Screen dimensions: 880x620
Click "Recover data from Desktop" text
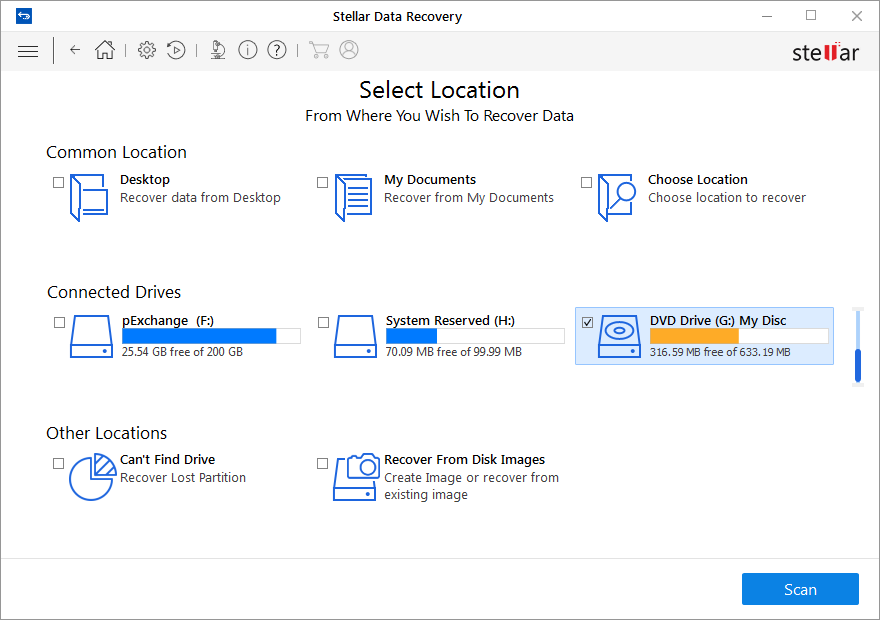200,198
